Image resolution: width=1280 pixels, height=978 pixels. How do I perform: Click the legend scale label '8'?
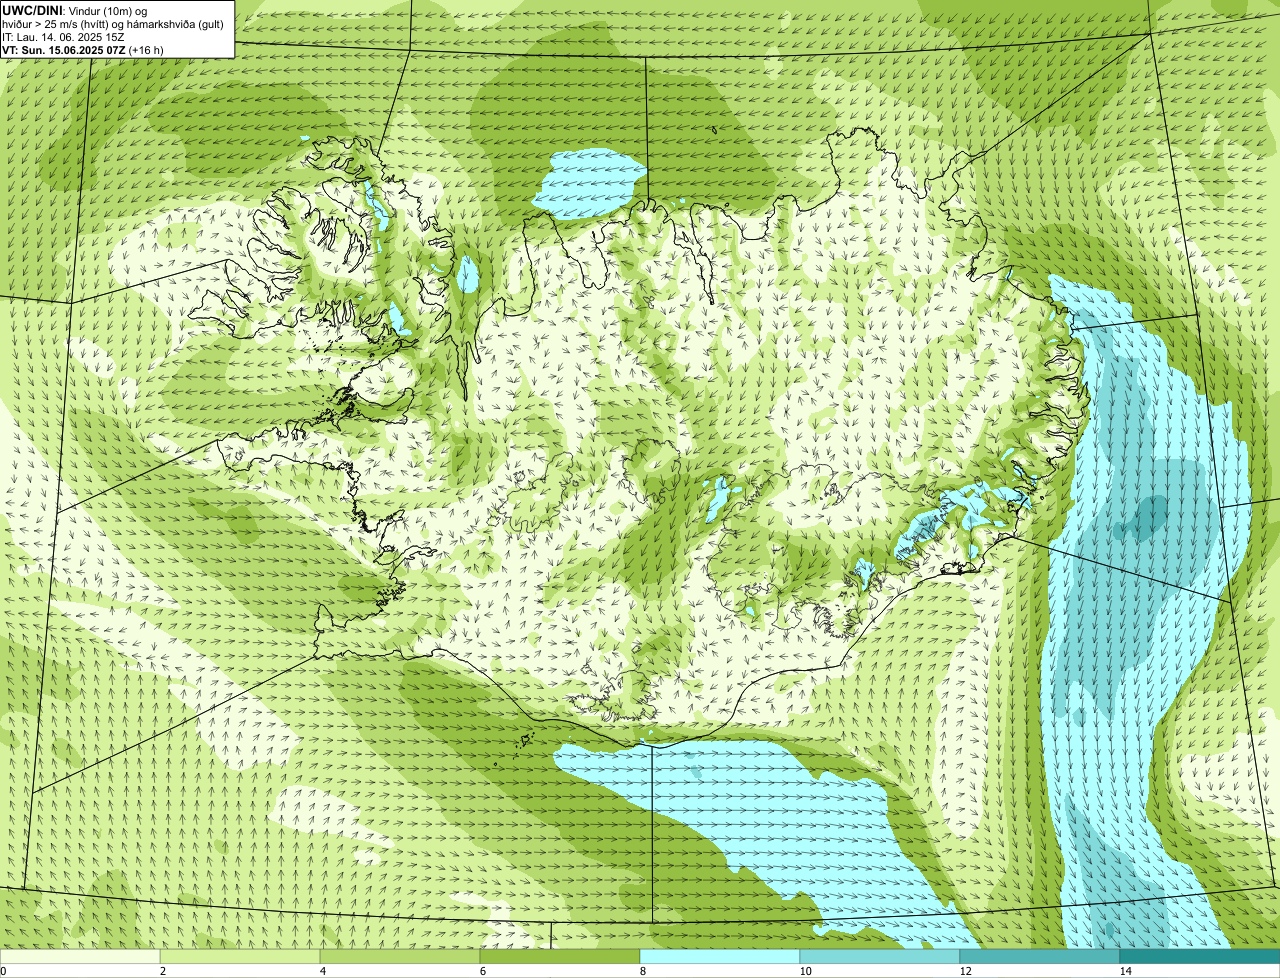click(643, 971)
